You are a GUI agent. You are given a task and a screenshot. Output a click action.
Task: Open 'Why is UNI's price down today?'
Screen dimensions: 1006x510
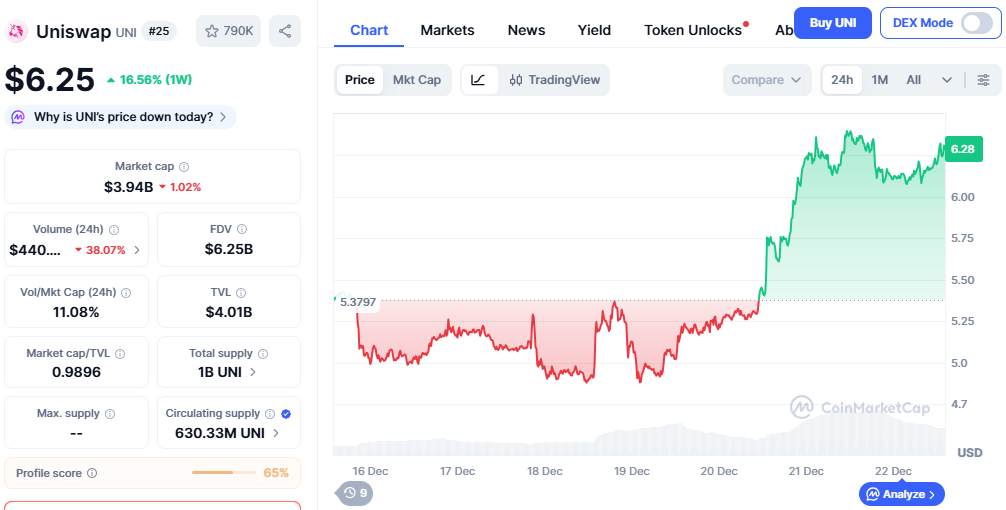[121, 117]
